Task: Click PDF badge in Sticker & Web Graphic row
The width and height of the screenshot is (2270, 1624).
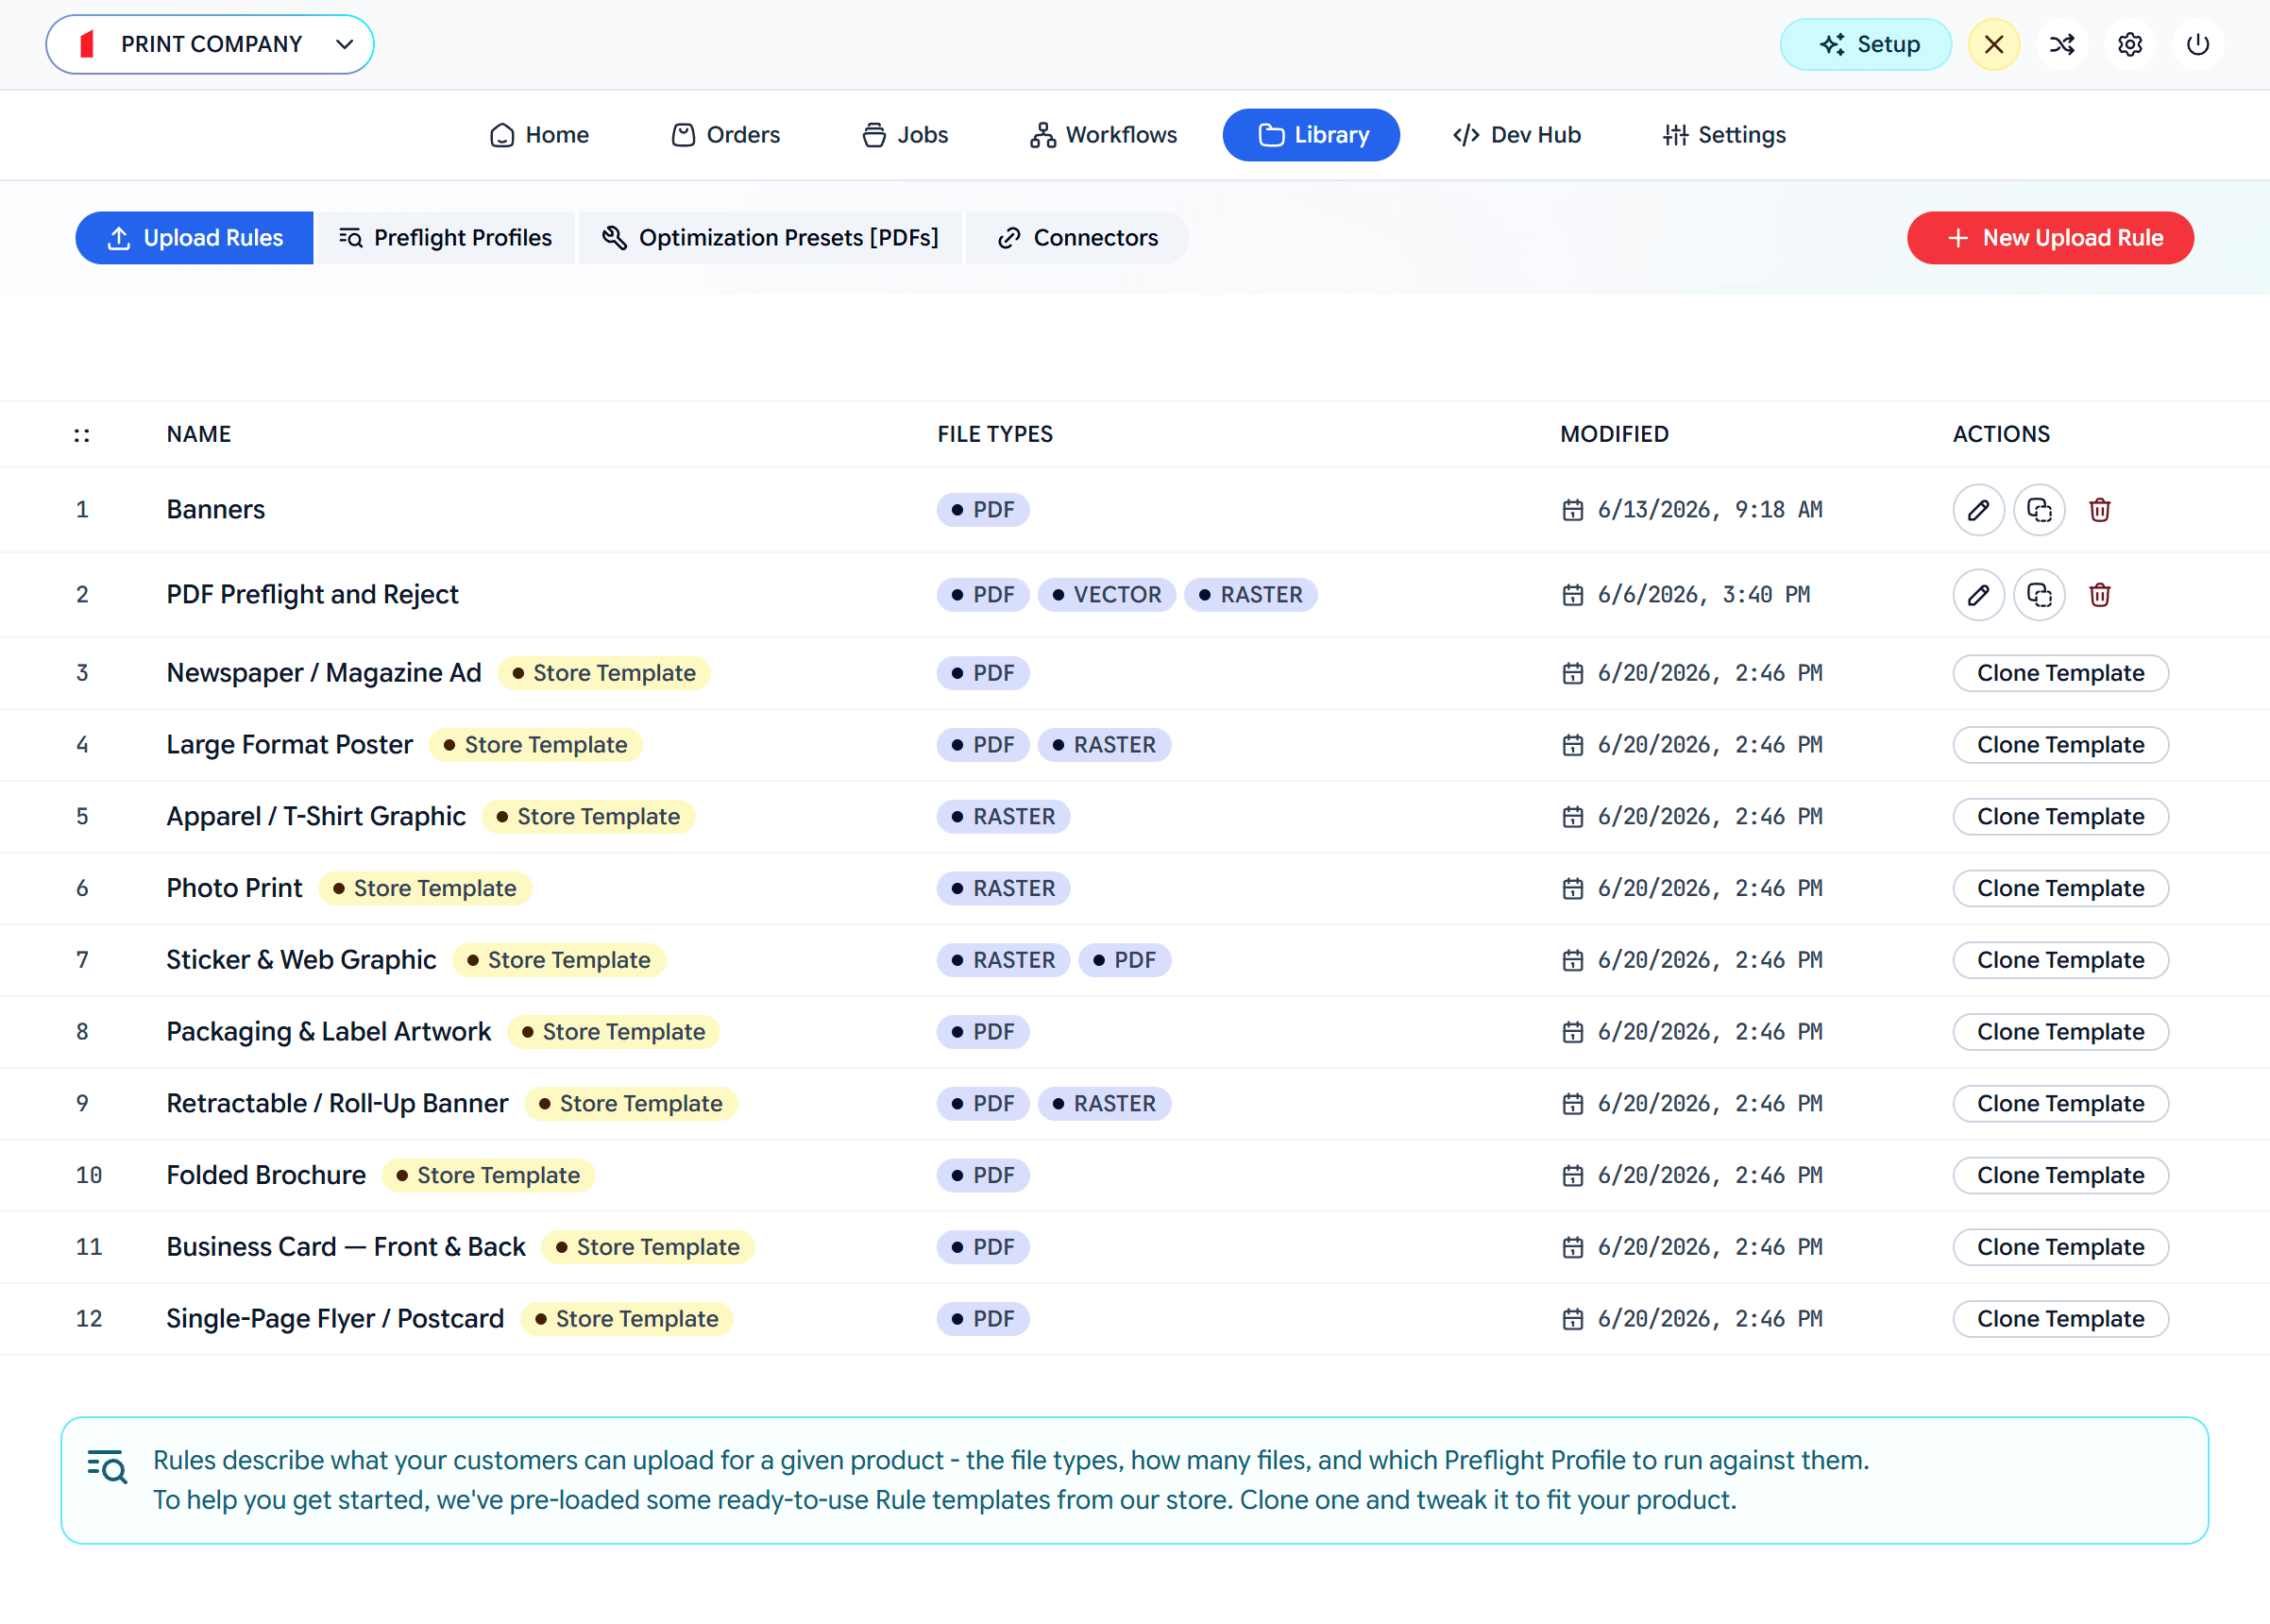Action: click(x=1124, y=960)
